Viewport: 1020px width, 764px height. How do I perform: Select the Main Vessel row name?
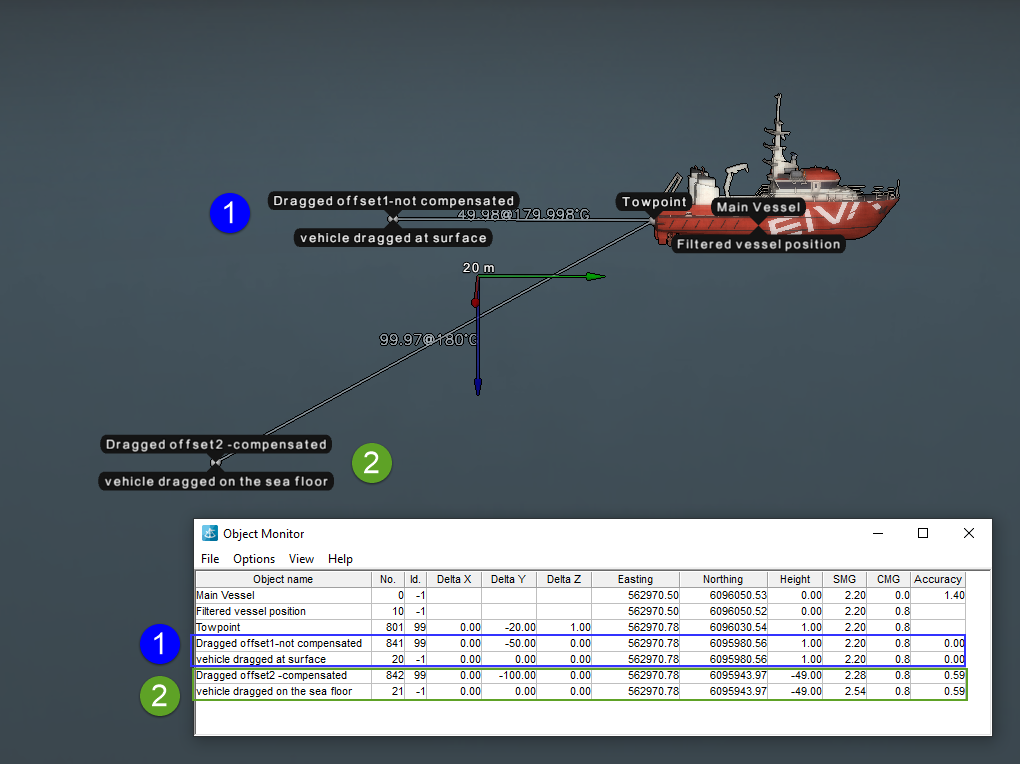pos(225,595)
